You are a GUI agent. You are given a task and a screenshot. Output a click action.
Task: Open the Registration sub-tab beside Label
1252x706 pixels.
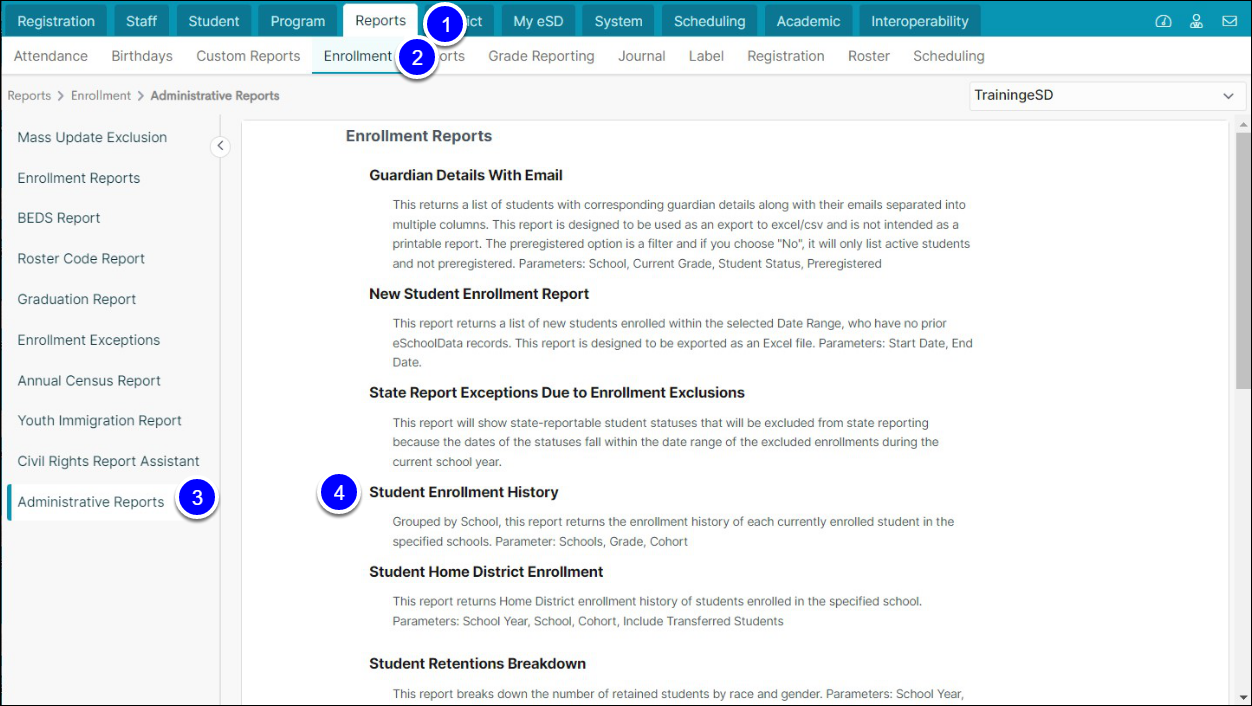[x=786, y=56]
